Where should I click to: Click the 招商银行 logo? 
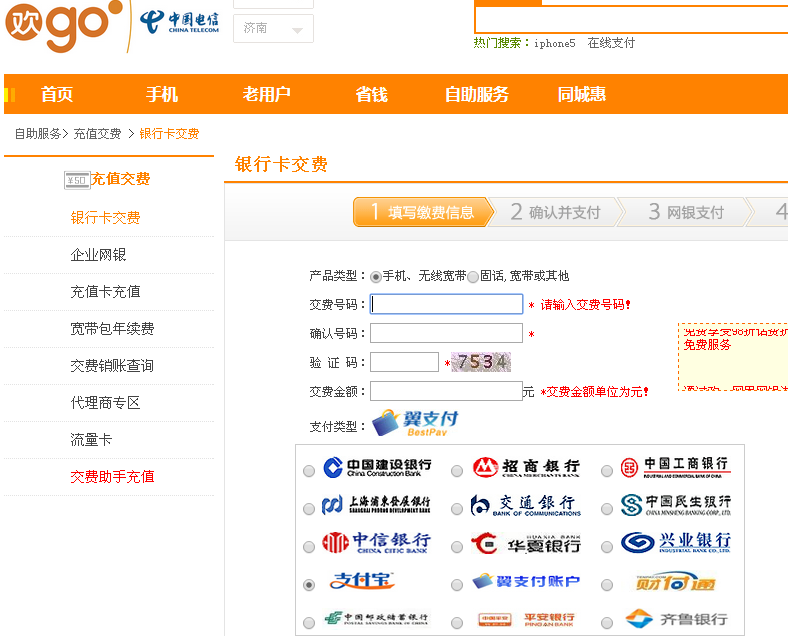(x=526, y=467)
